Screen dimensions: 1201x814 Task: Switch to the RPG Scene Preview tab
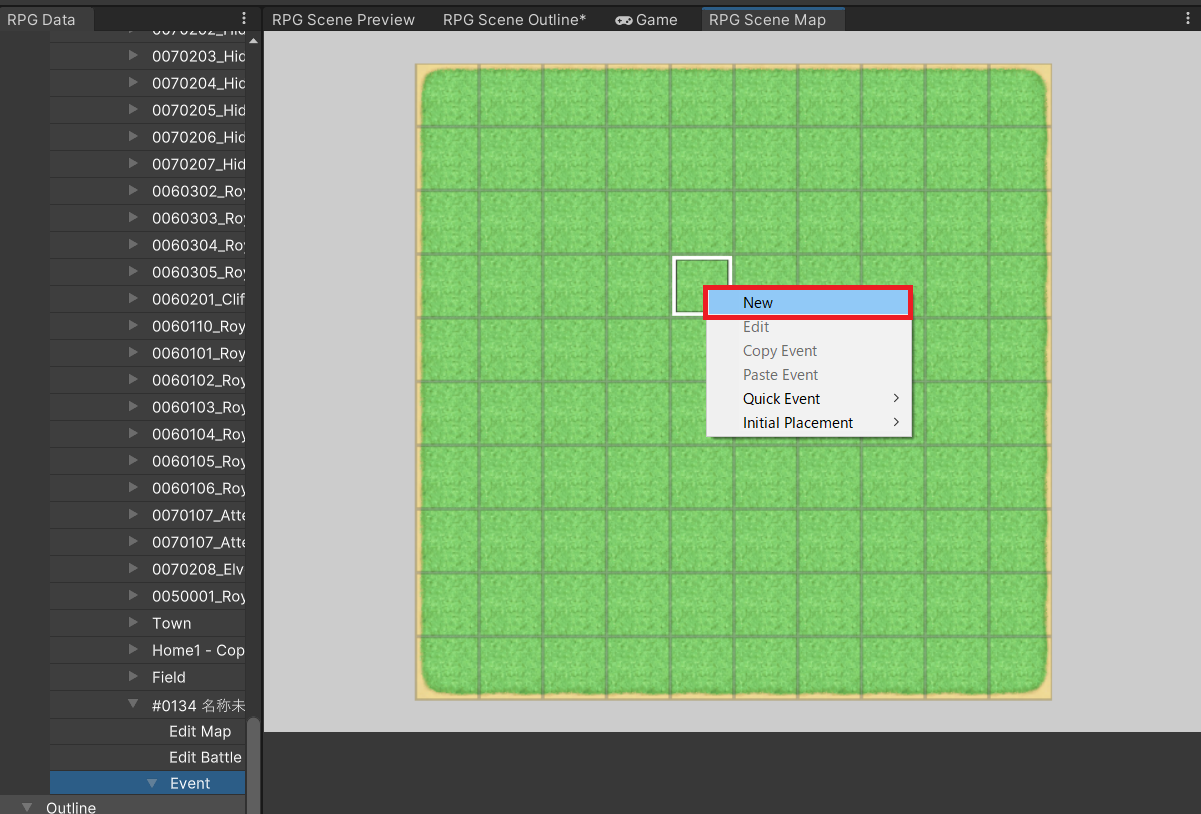pyautogui.click(x=343, y=20)
